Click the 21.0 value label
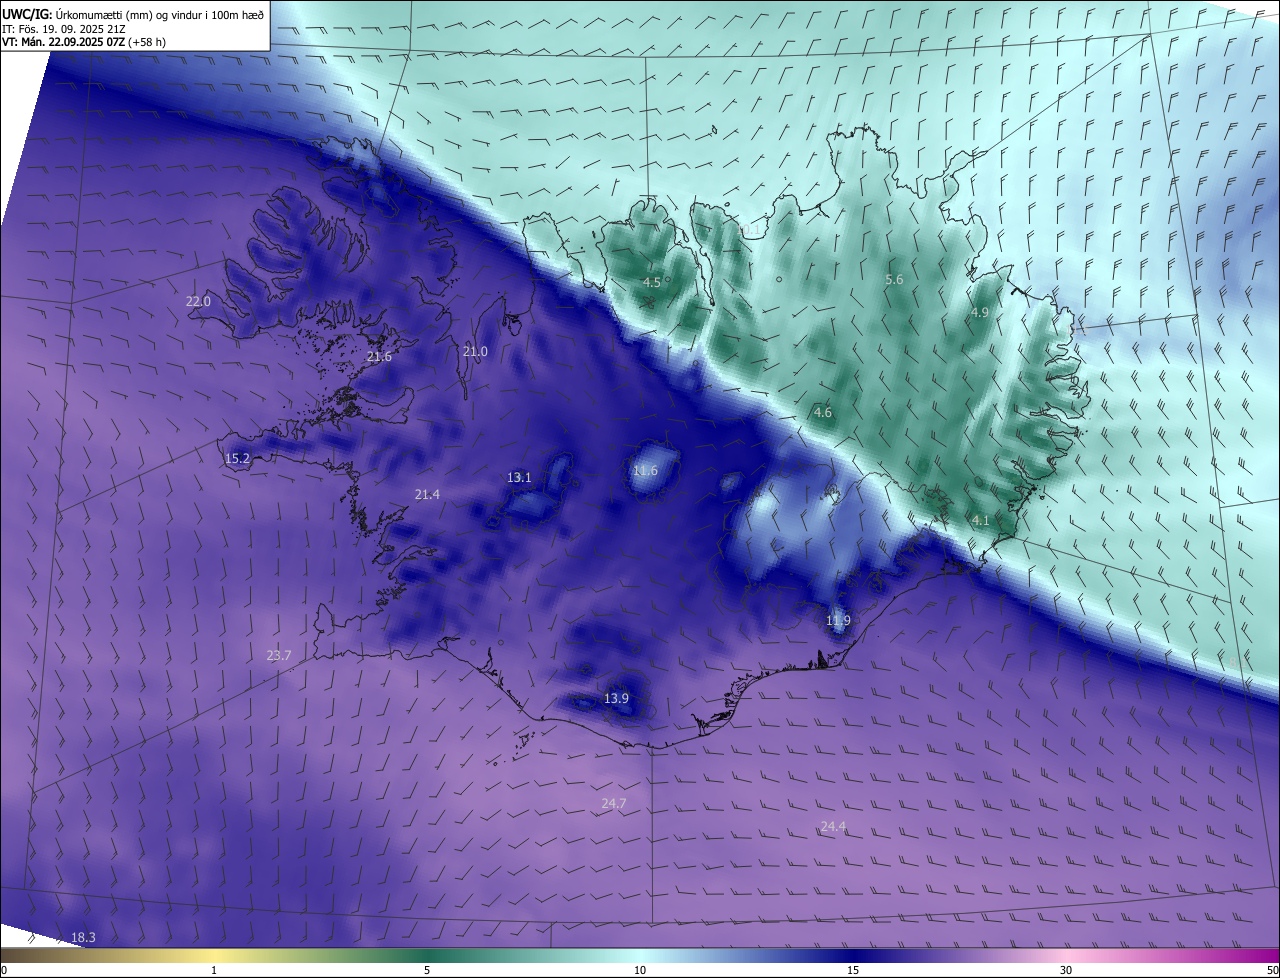This screenshot has height=978, width=1280. coord(475,352)
